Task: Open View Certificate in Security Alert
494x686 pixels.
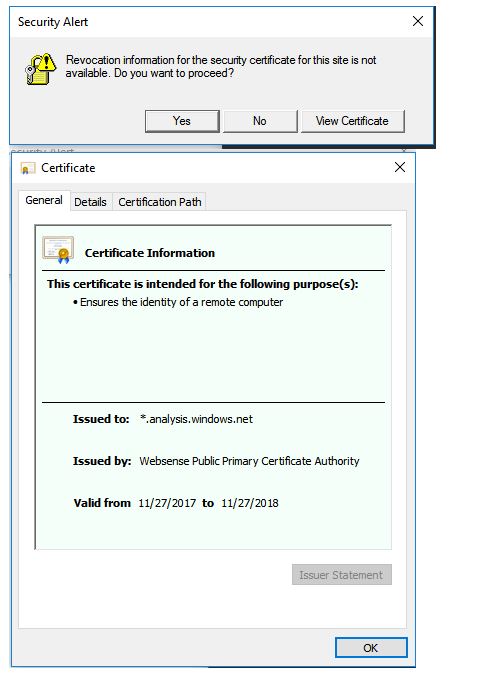Action: (352, 121)
